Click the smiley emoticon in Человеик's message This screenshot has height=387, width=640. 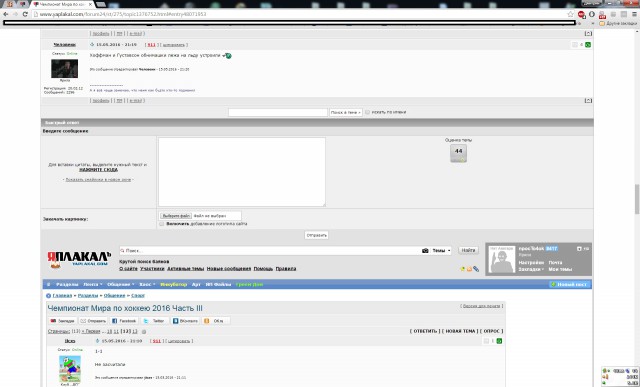point(228,56)
